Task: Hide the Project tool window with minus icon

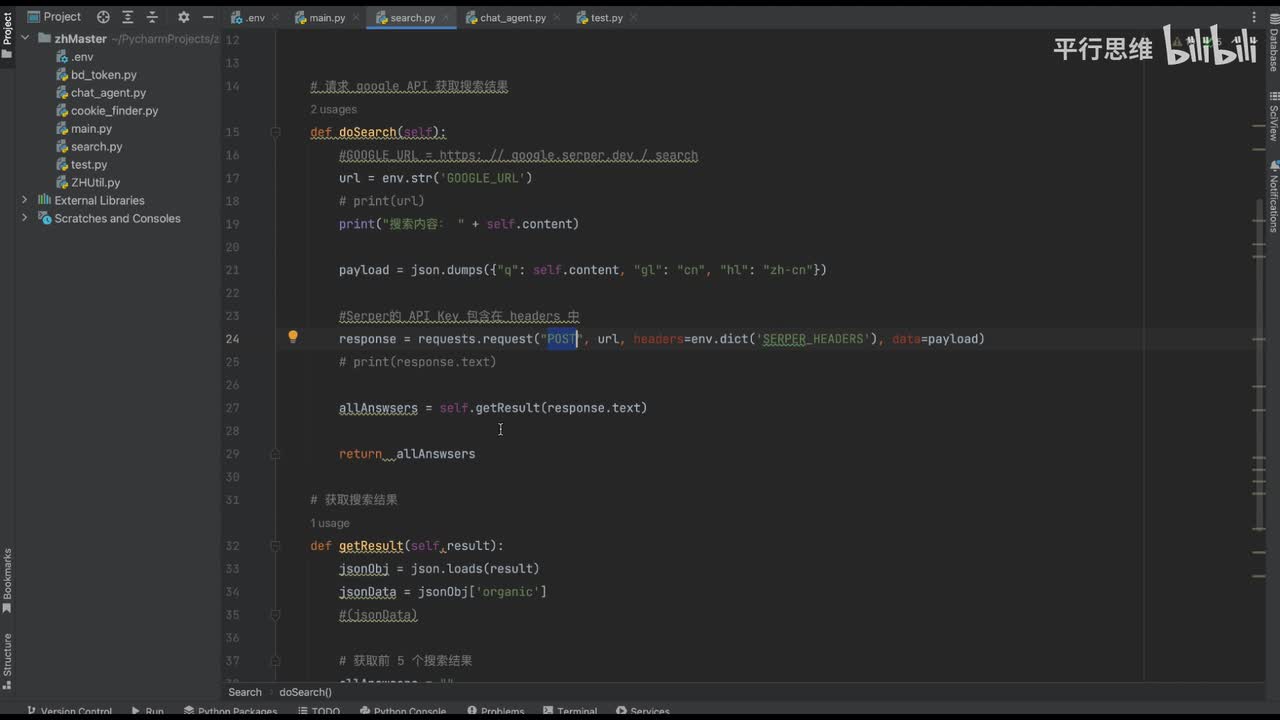Action: click(207, 17)
